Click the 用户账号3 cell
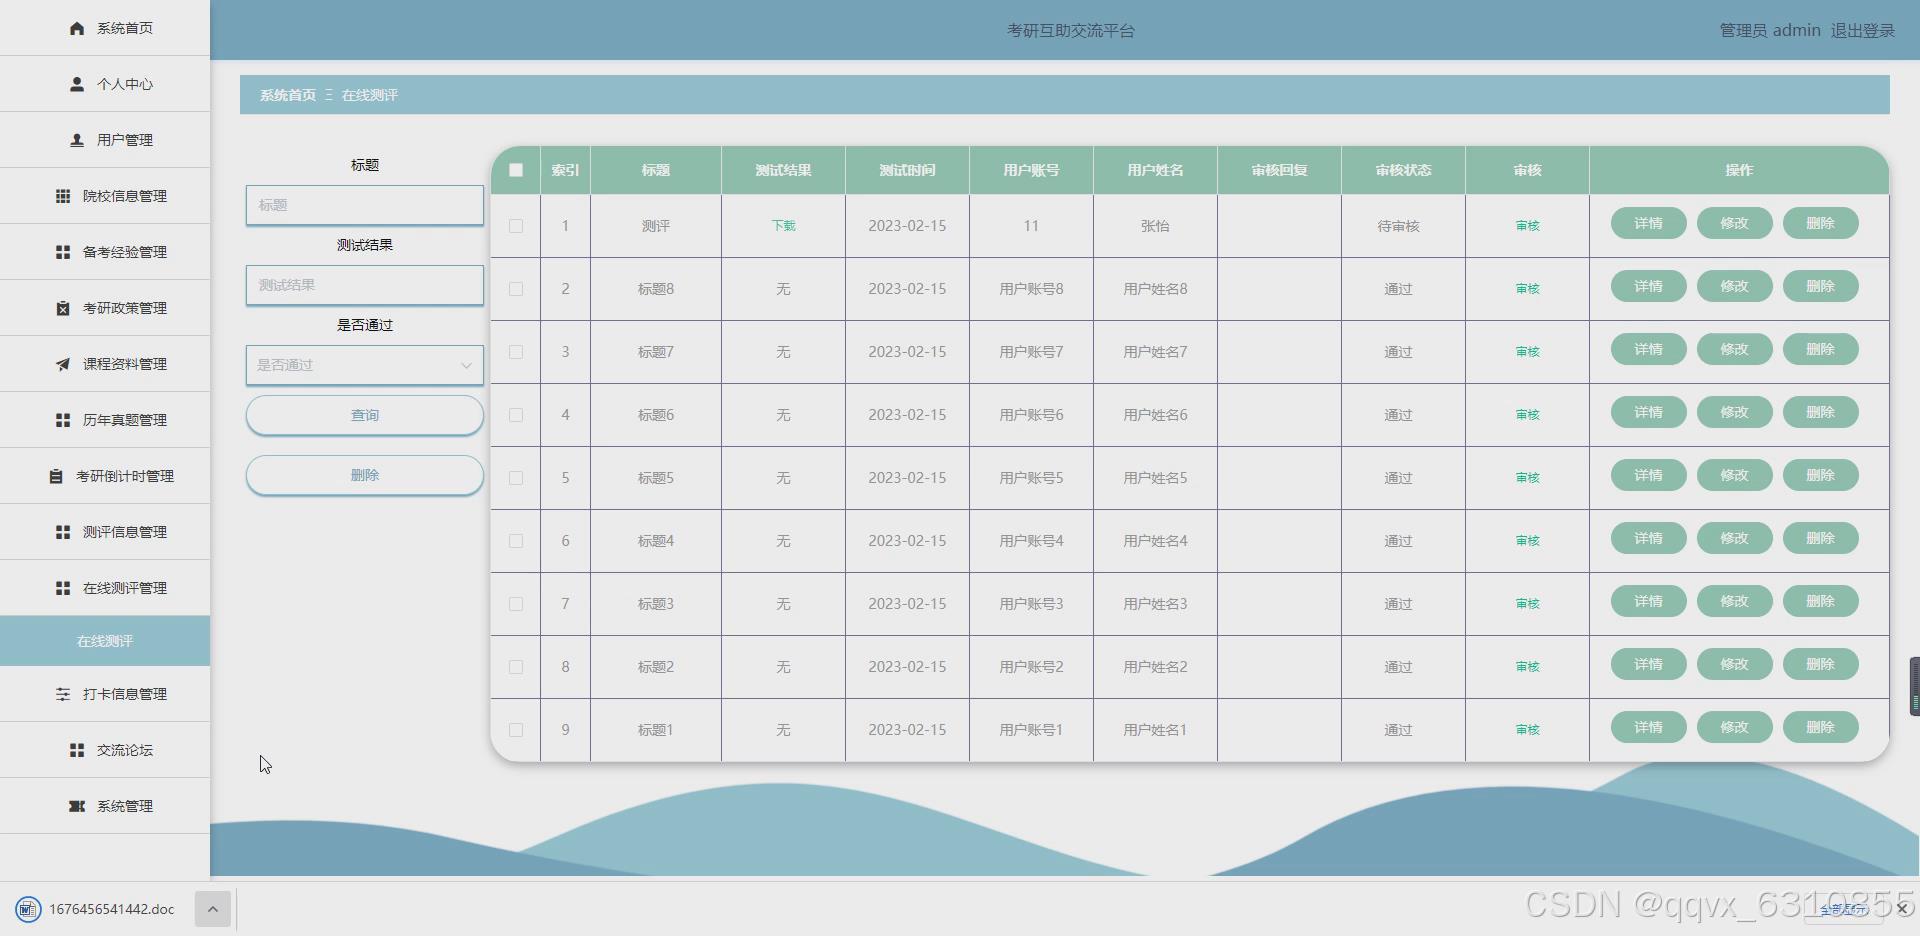The image size is (1920, 936). pyautogui.click(x=1031, y=604)
